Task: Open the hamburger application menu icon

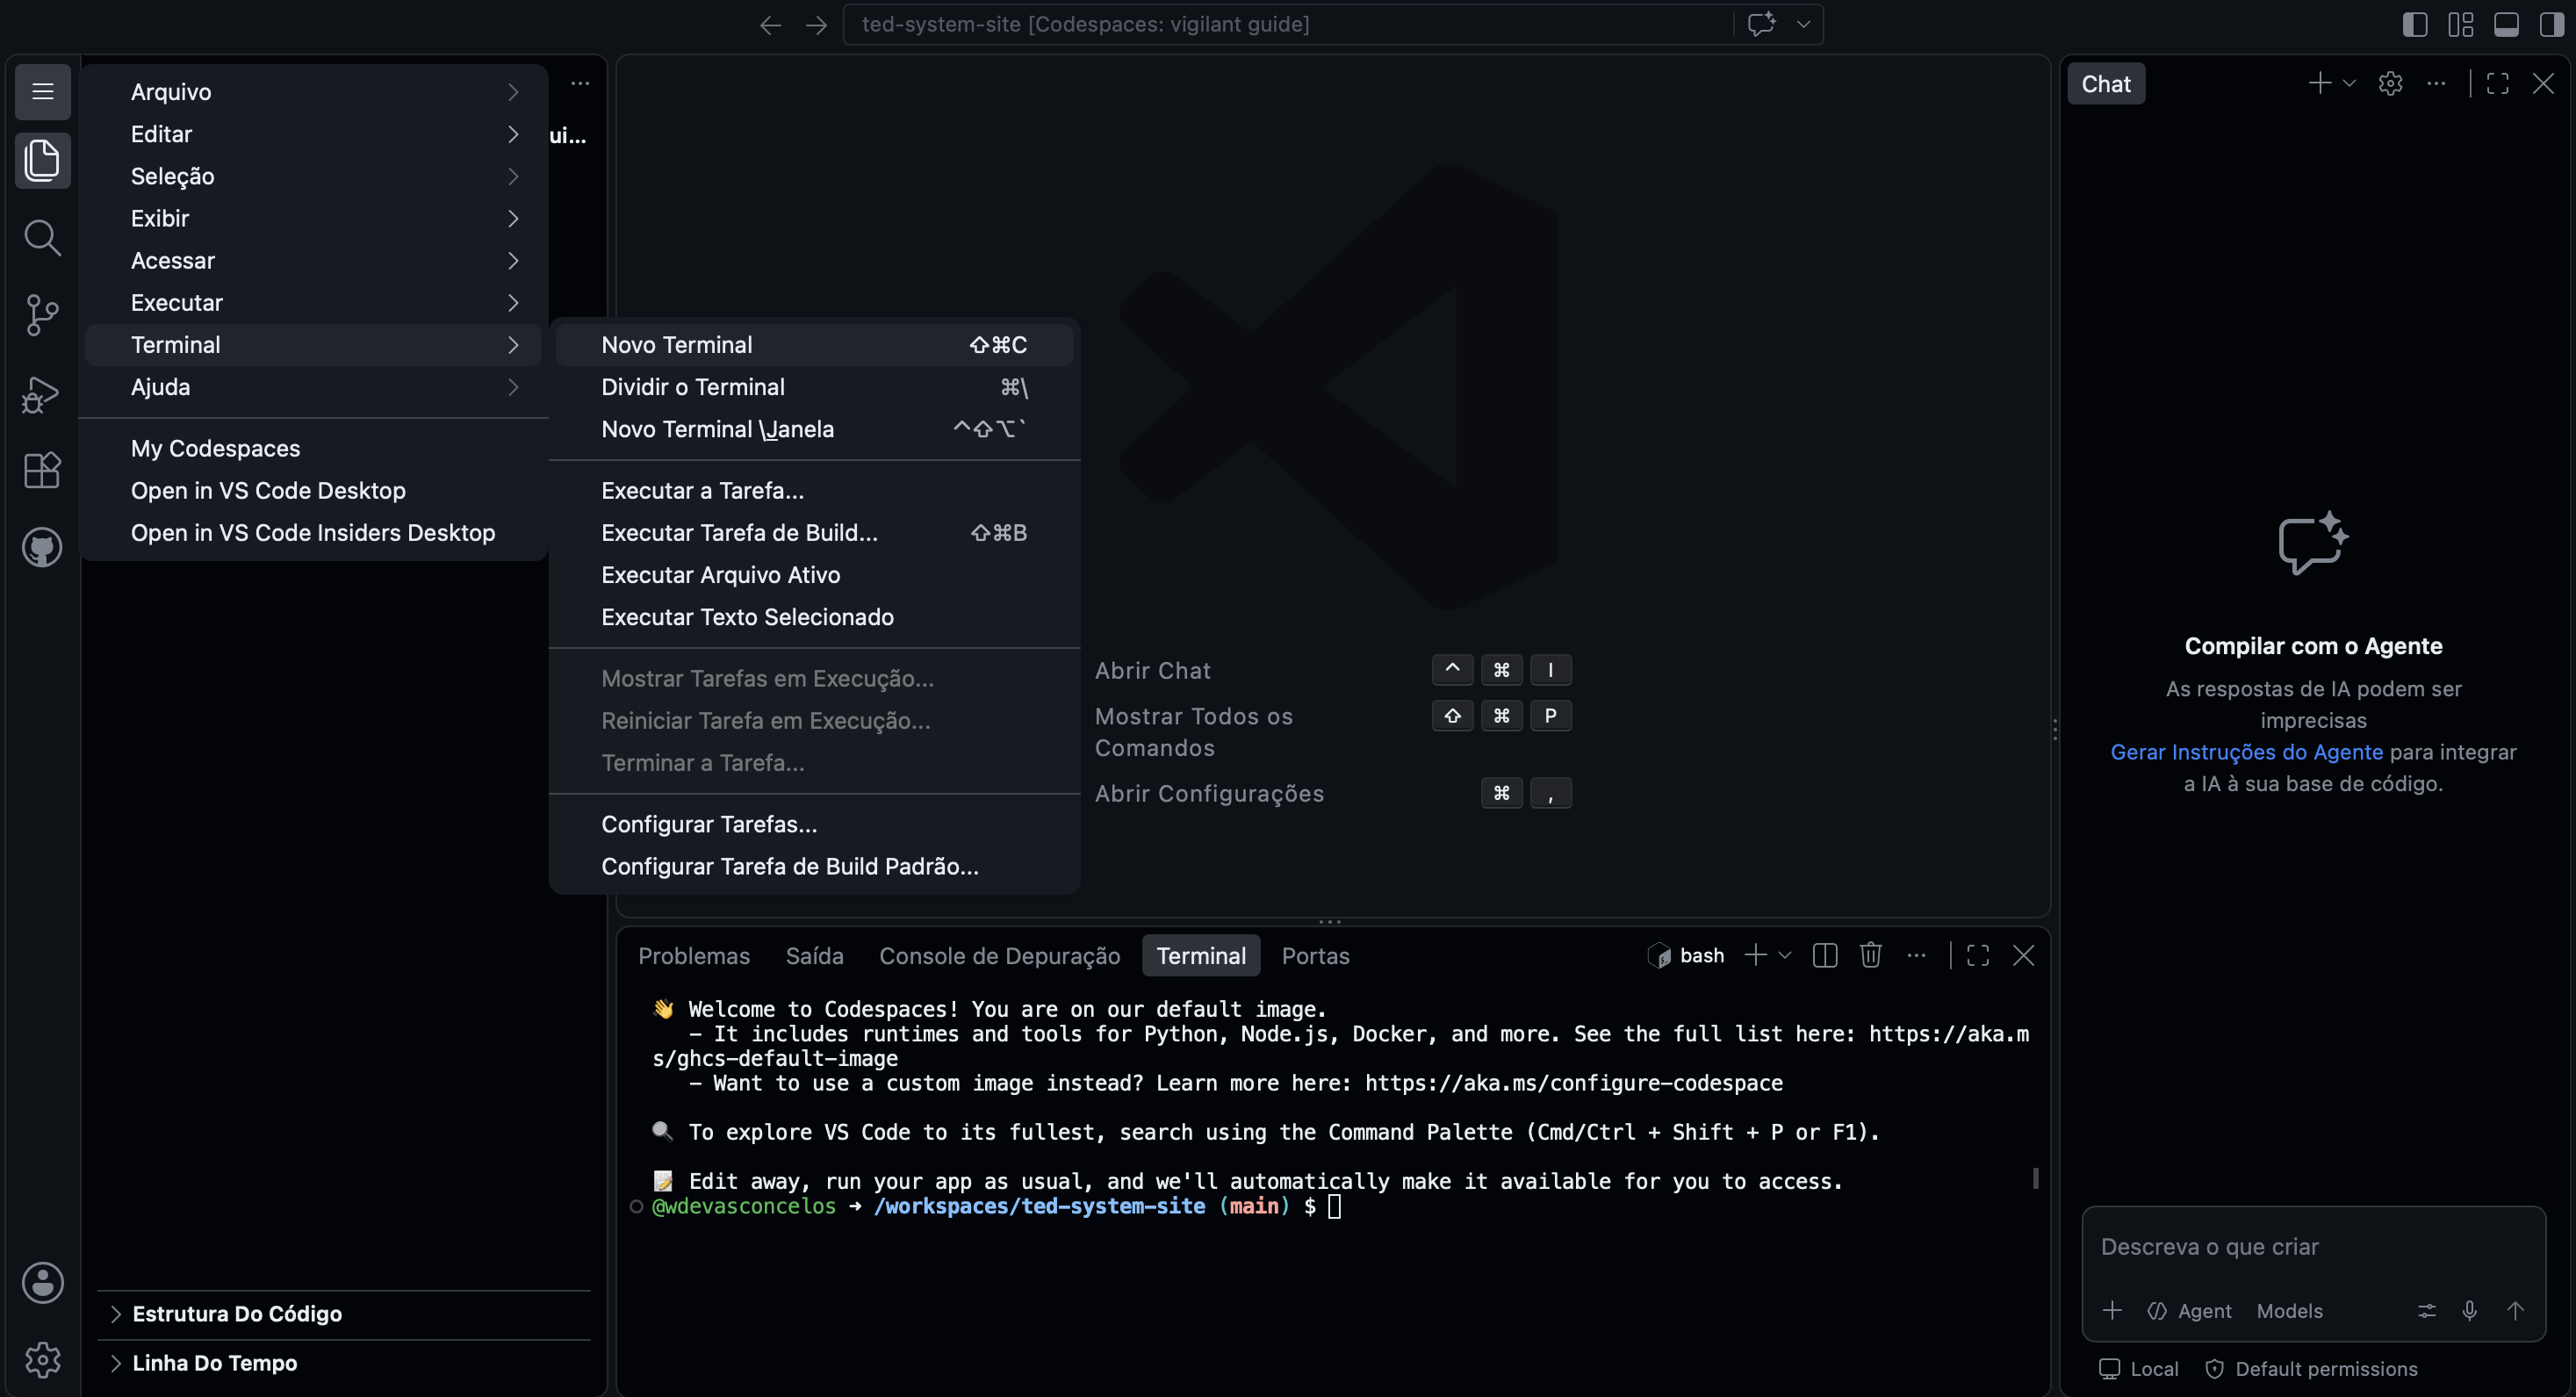Action: 42,92
